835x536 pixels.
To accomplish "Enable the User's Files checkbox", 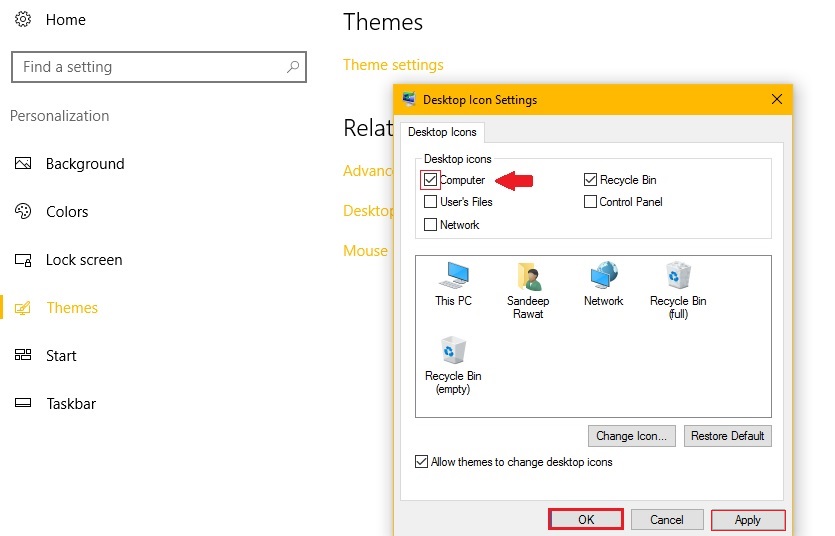I will coord(431,202).
